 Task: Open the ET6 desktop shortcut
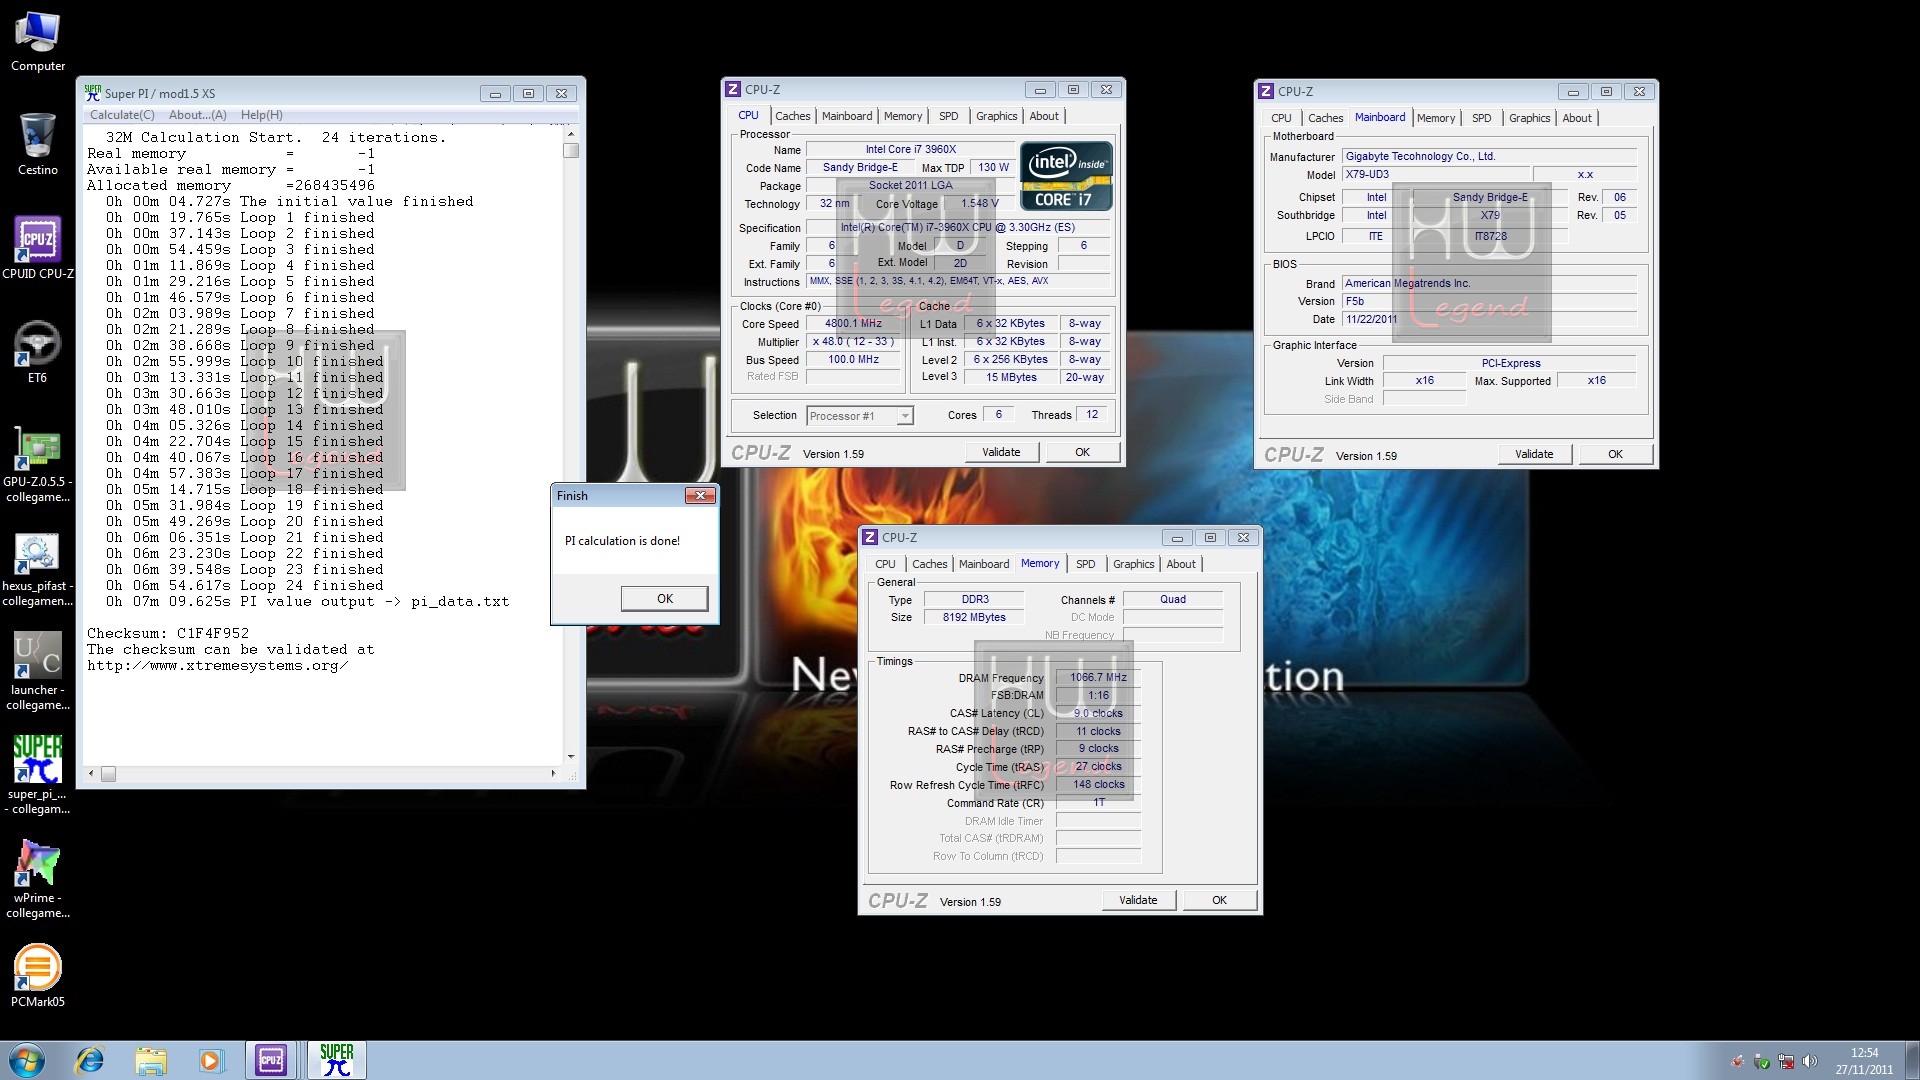(x=37, y=352)
